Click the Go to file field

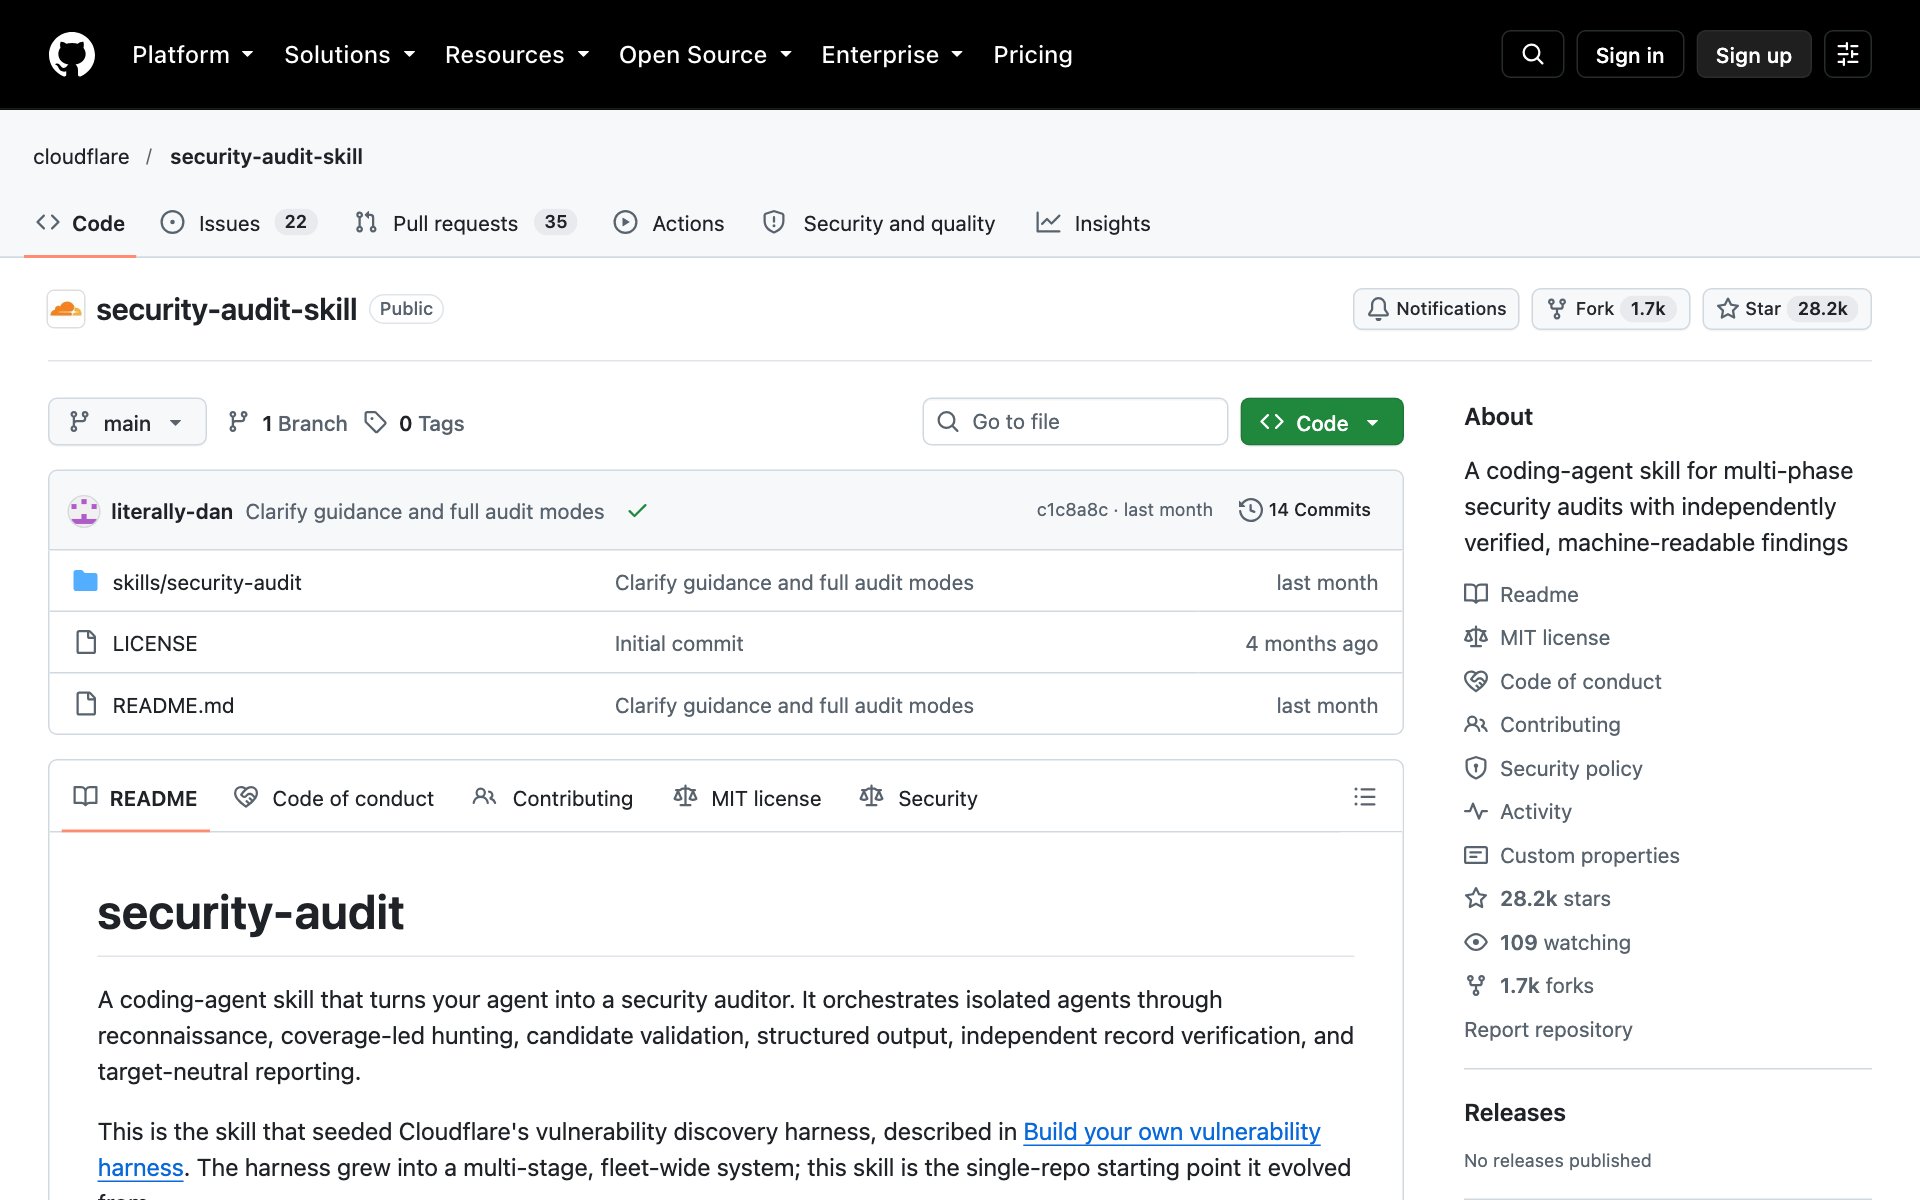(x=1075, y=422)
